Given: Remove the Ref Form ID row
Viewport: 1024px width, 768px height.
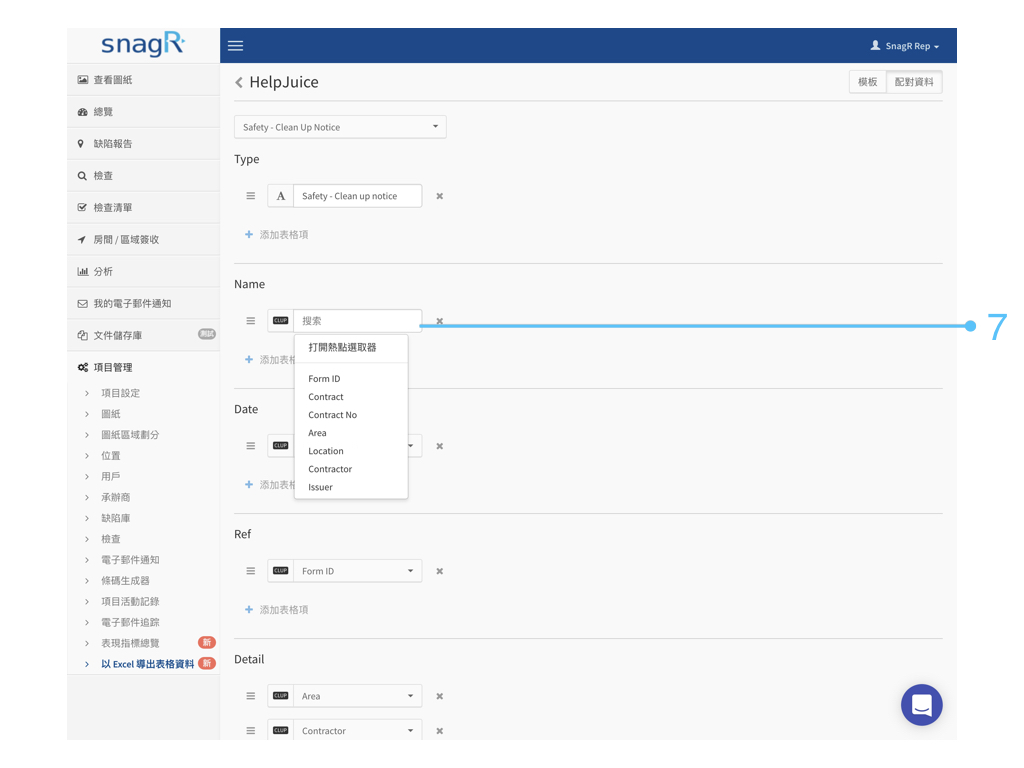Looking at the screenshot, I should coord(440,571).
